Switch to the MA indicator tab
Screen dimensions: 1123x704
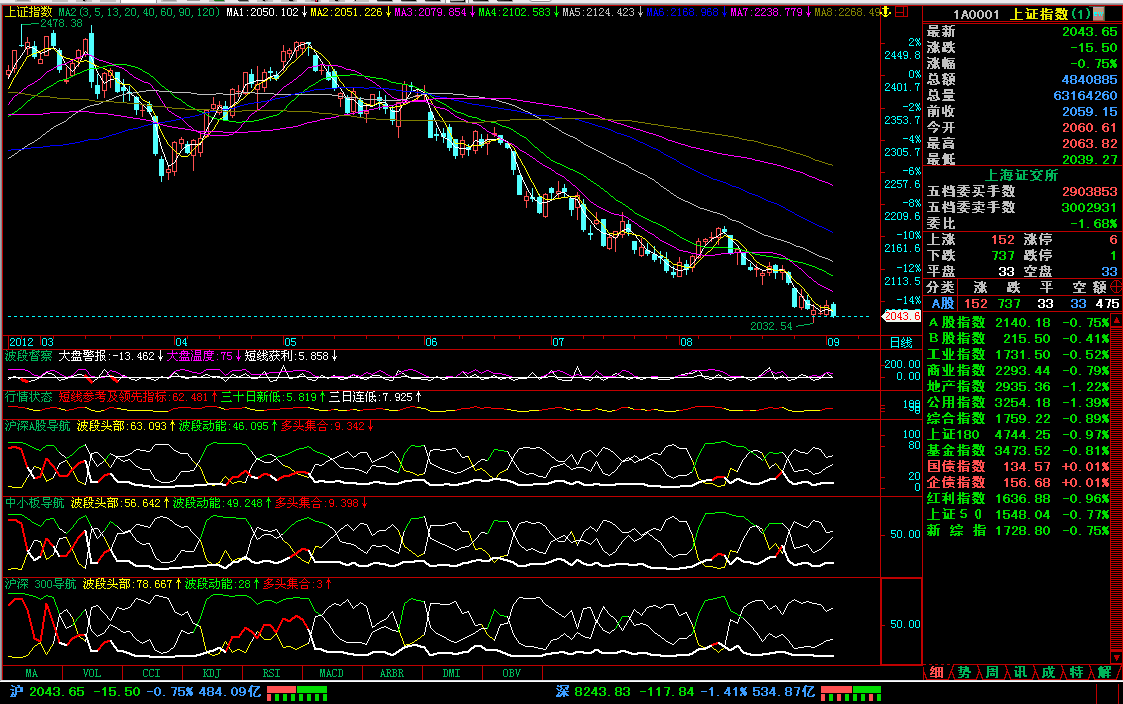[32, 673]
